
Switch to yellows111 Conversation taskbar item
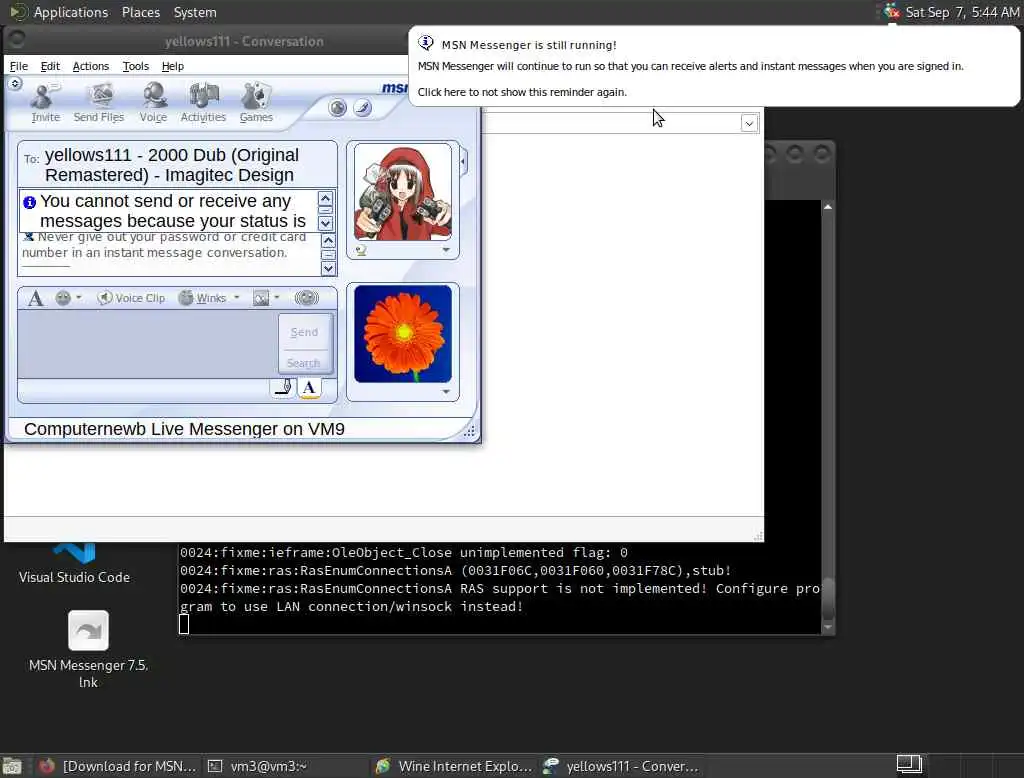622,766
